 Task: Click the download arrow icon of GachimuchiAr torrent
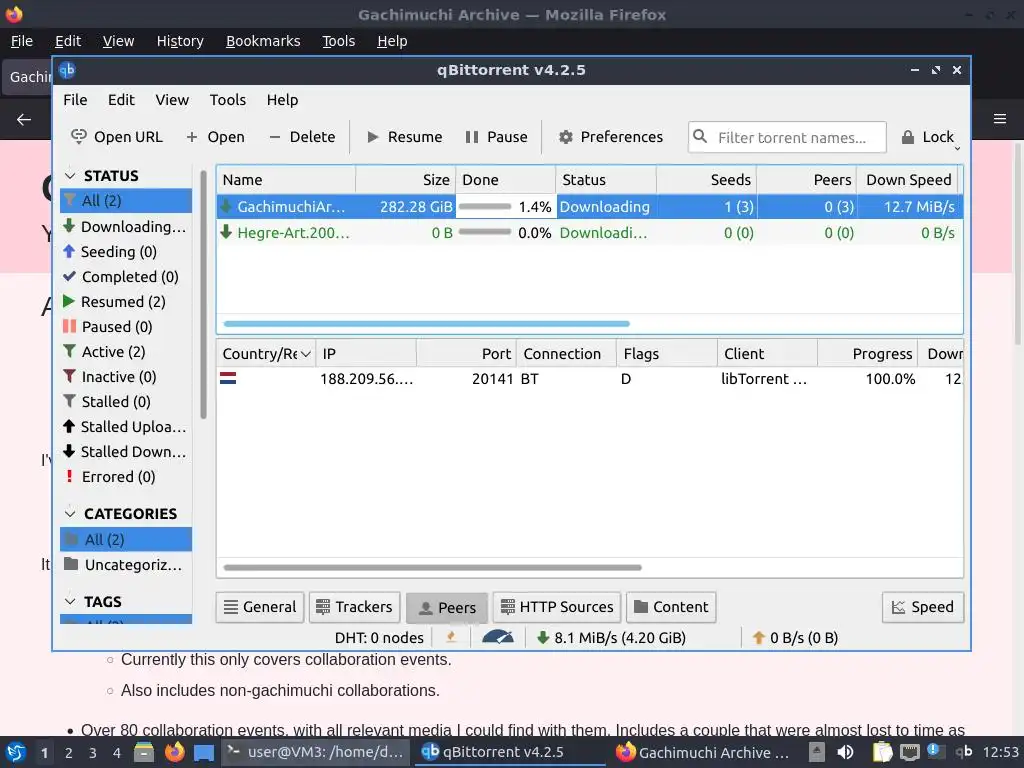tap(226, 206)
